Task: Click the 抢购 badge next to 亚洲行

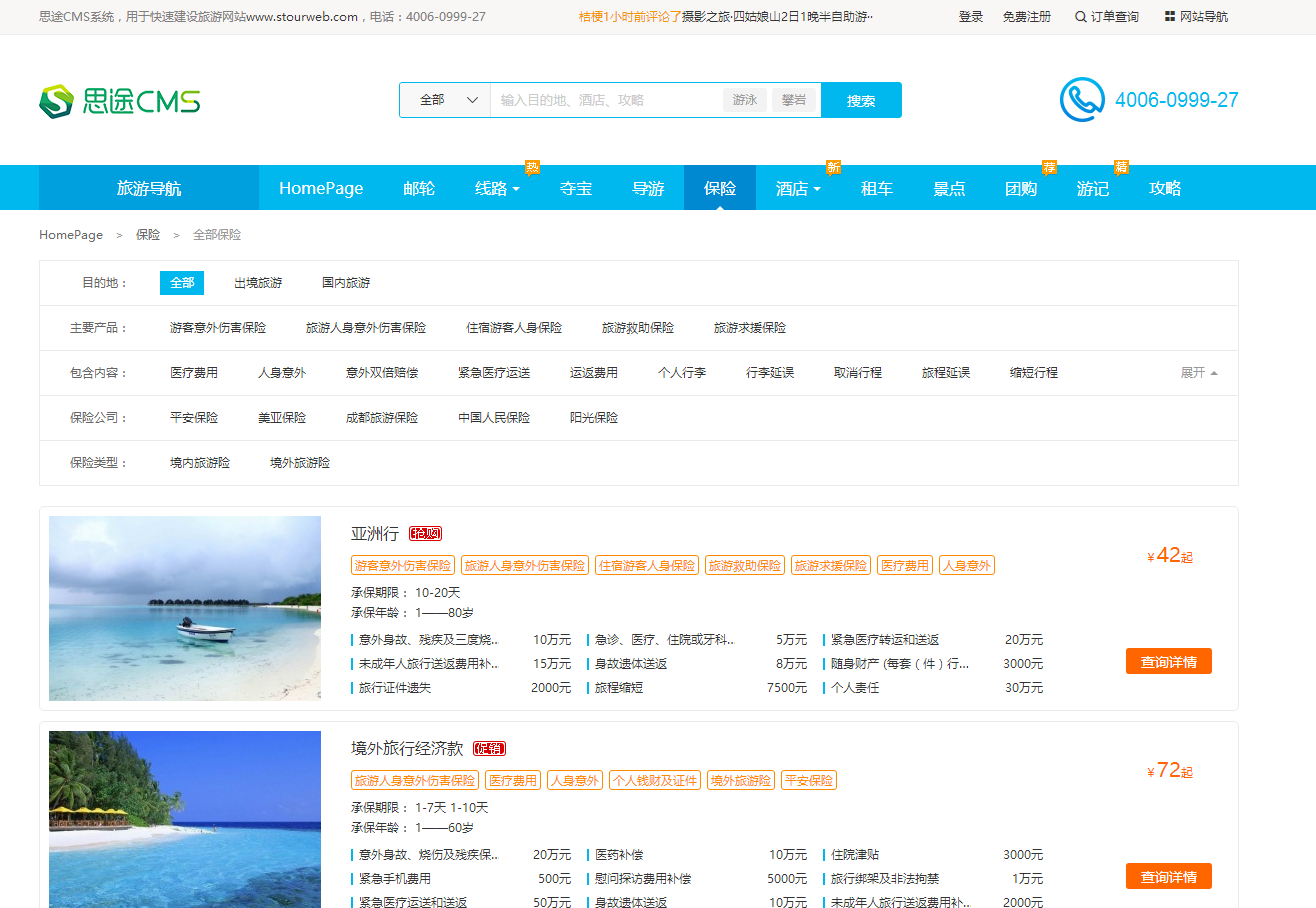Action: pyautogui.click(x=425, y=533)
